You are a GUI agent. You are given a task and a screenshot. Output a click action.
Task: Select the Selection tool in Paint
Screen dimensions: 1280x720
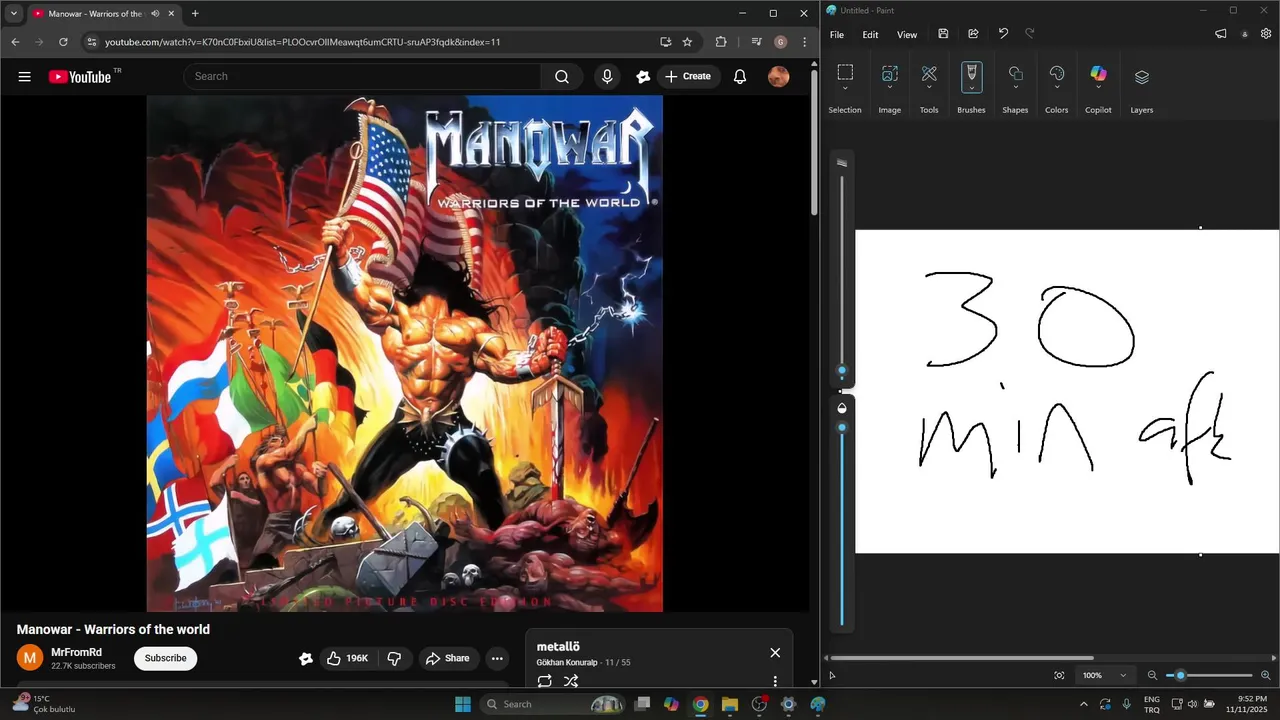845,72
